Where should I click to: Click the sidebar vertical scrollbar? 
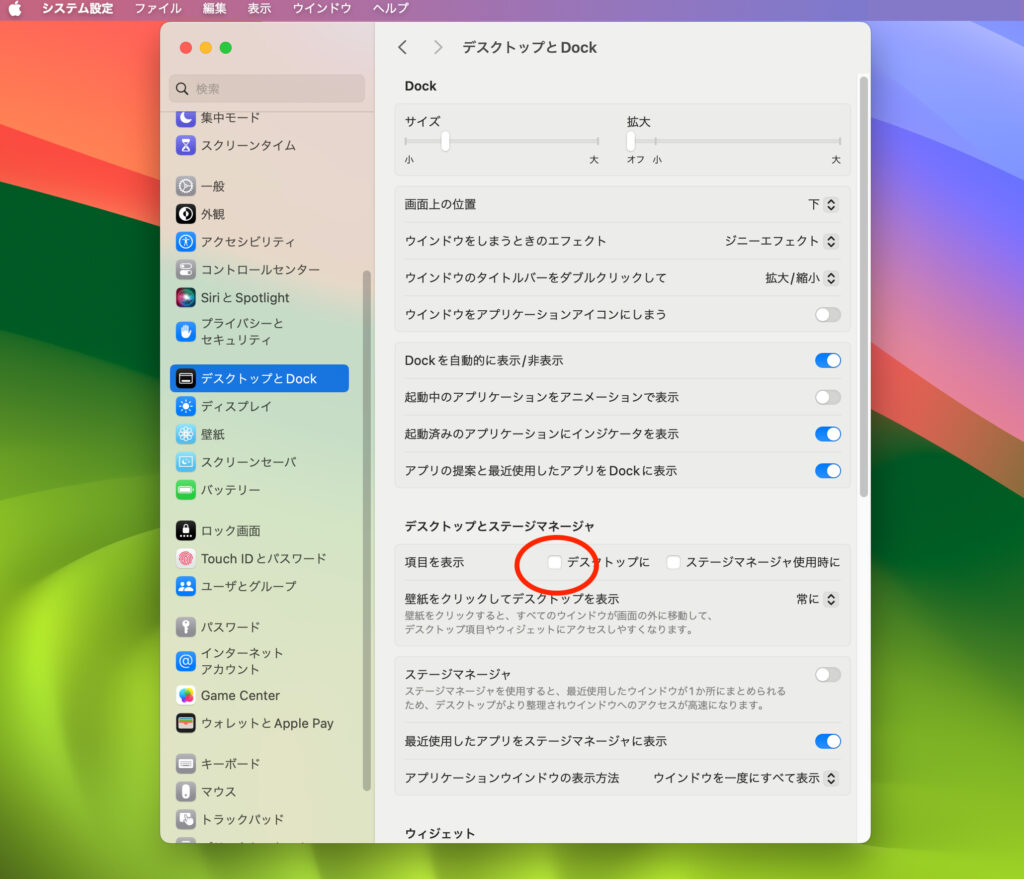tap(366, 530)
